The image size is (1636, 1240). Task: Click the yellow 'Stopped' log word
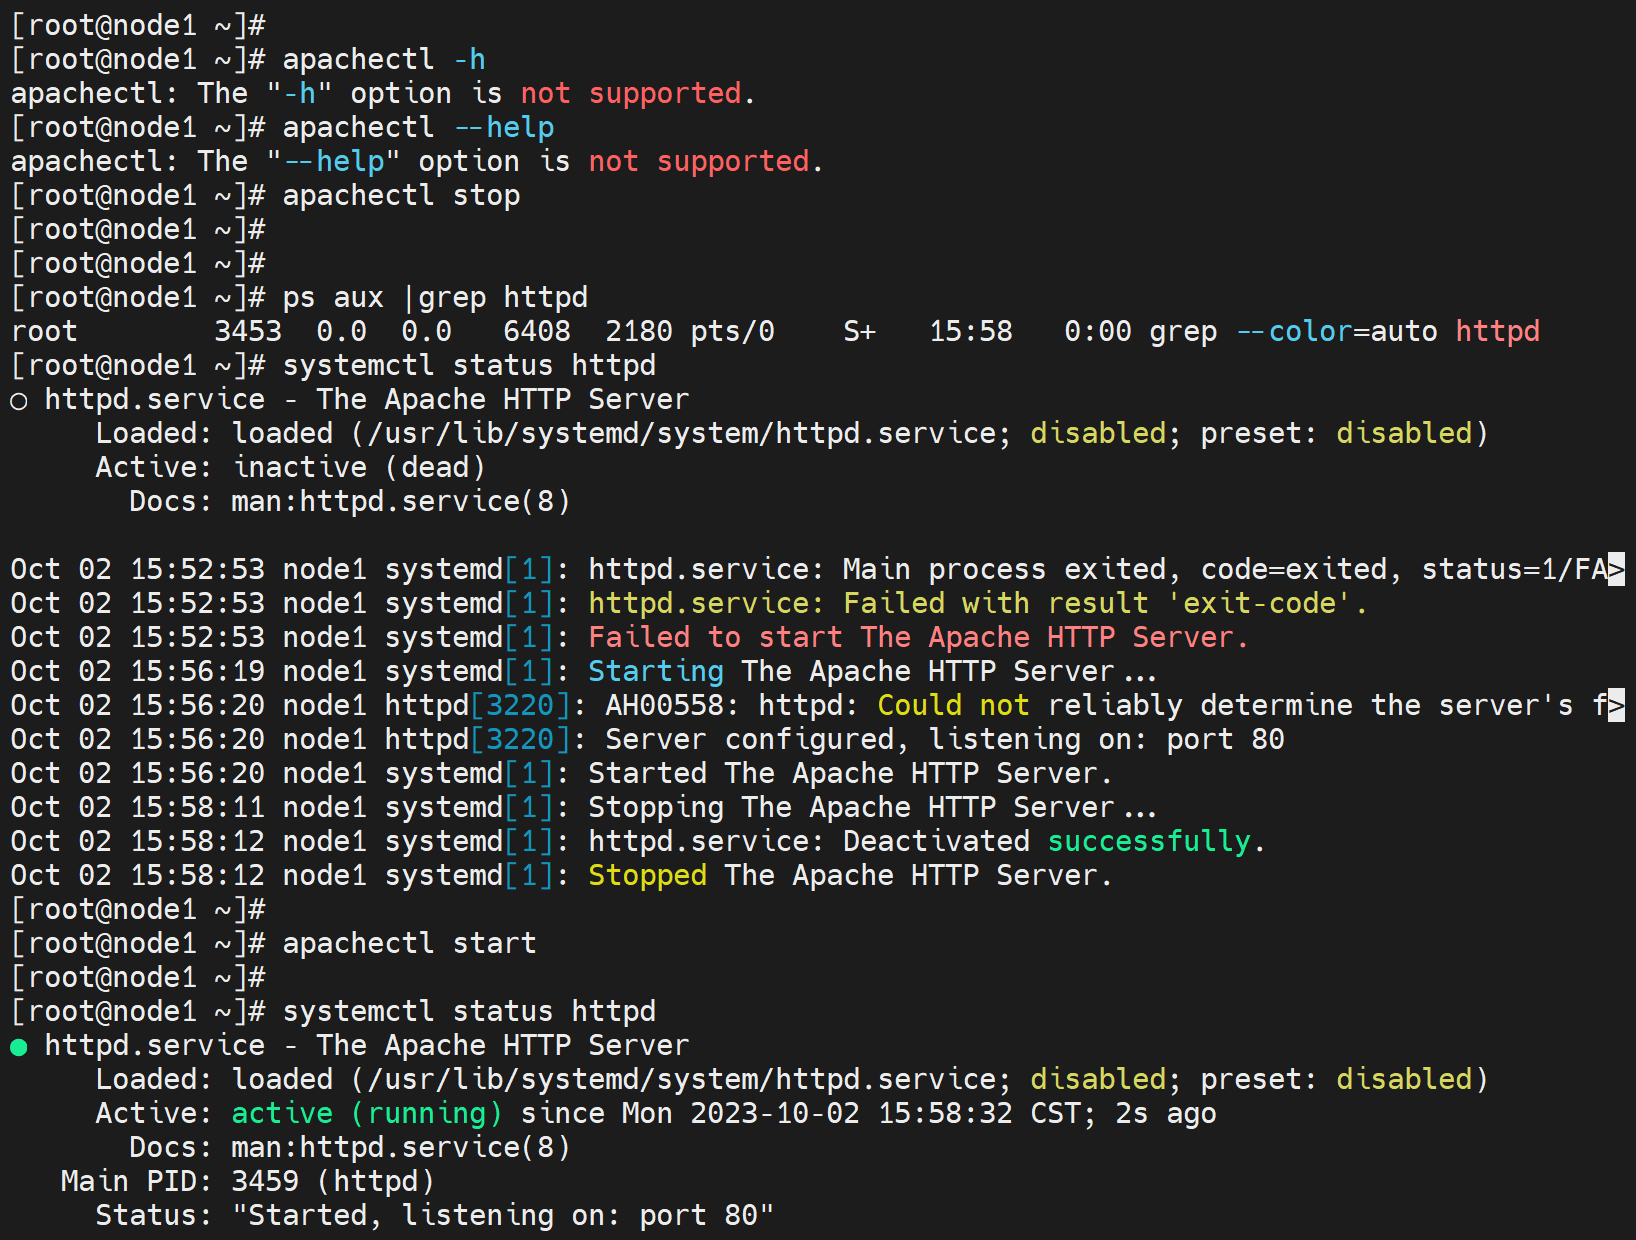pos(646,876)
